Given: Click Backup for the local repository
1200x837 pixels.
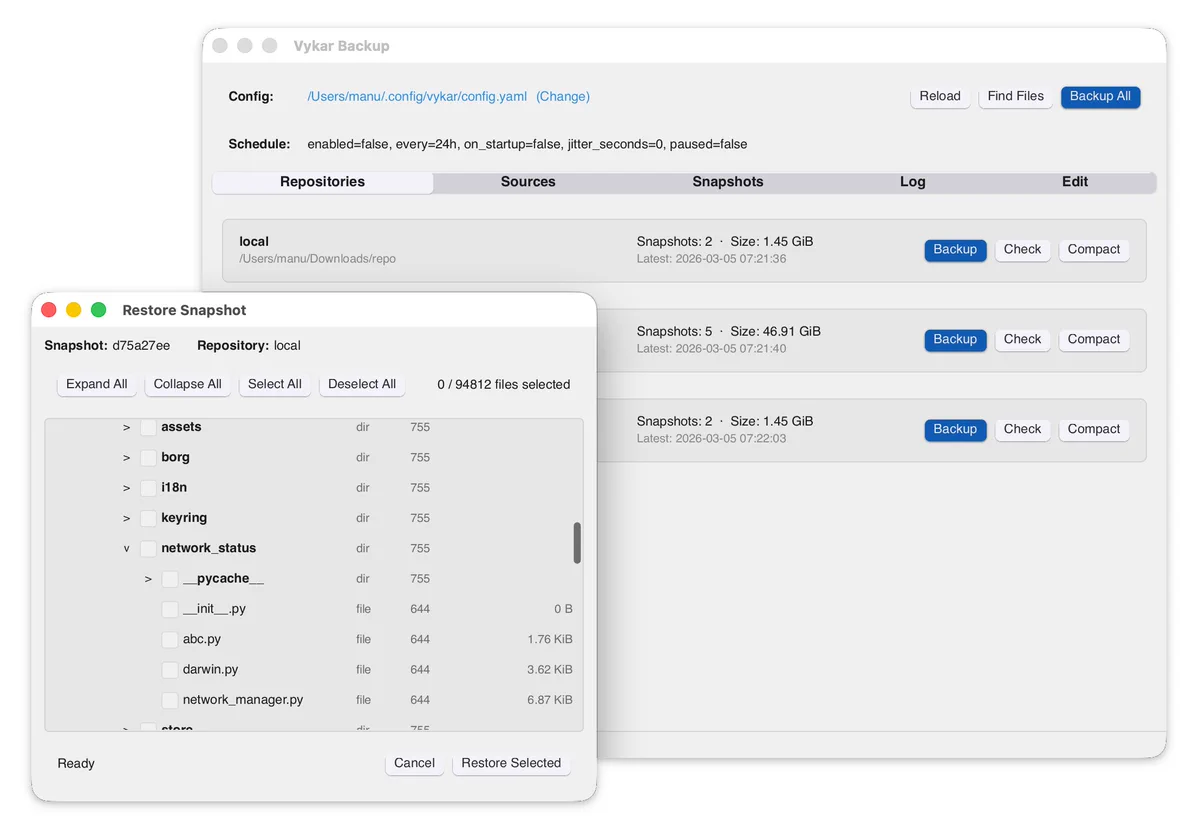Looking at the screenshot, I should [955, 250].
